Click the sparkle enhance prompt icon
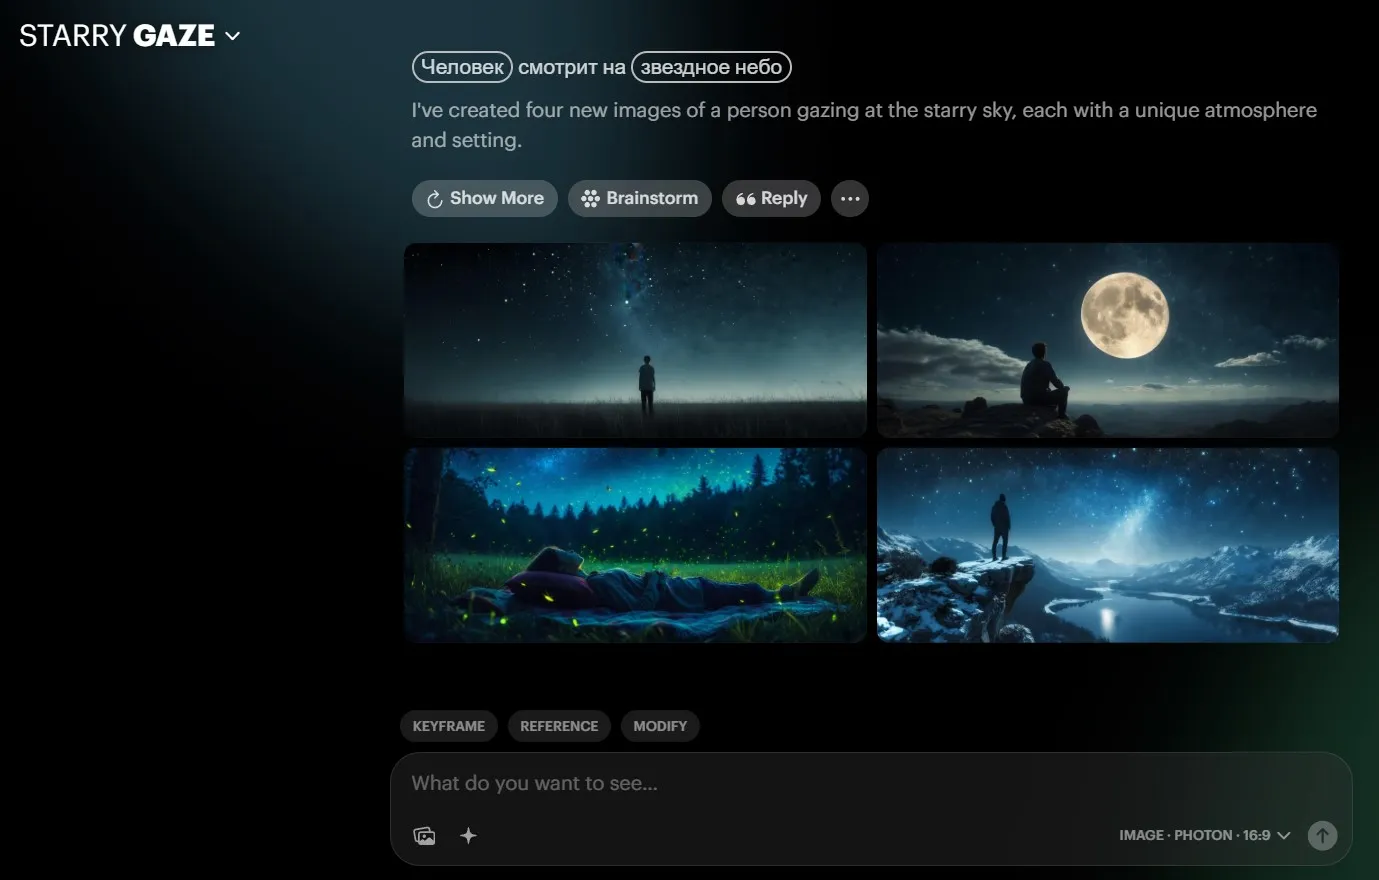This screenshot has width=1379, height=880. click(468, 836)
